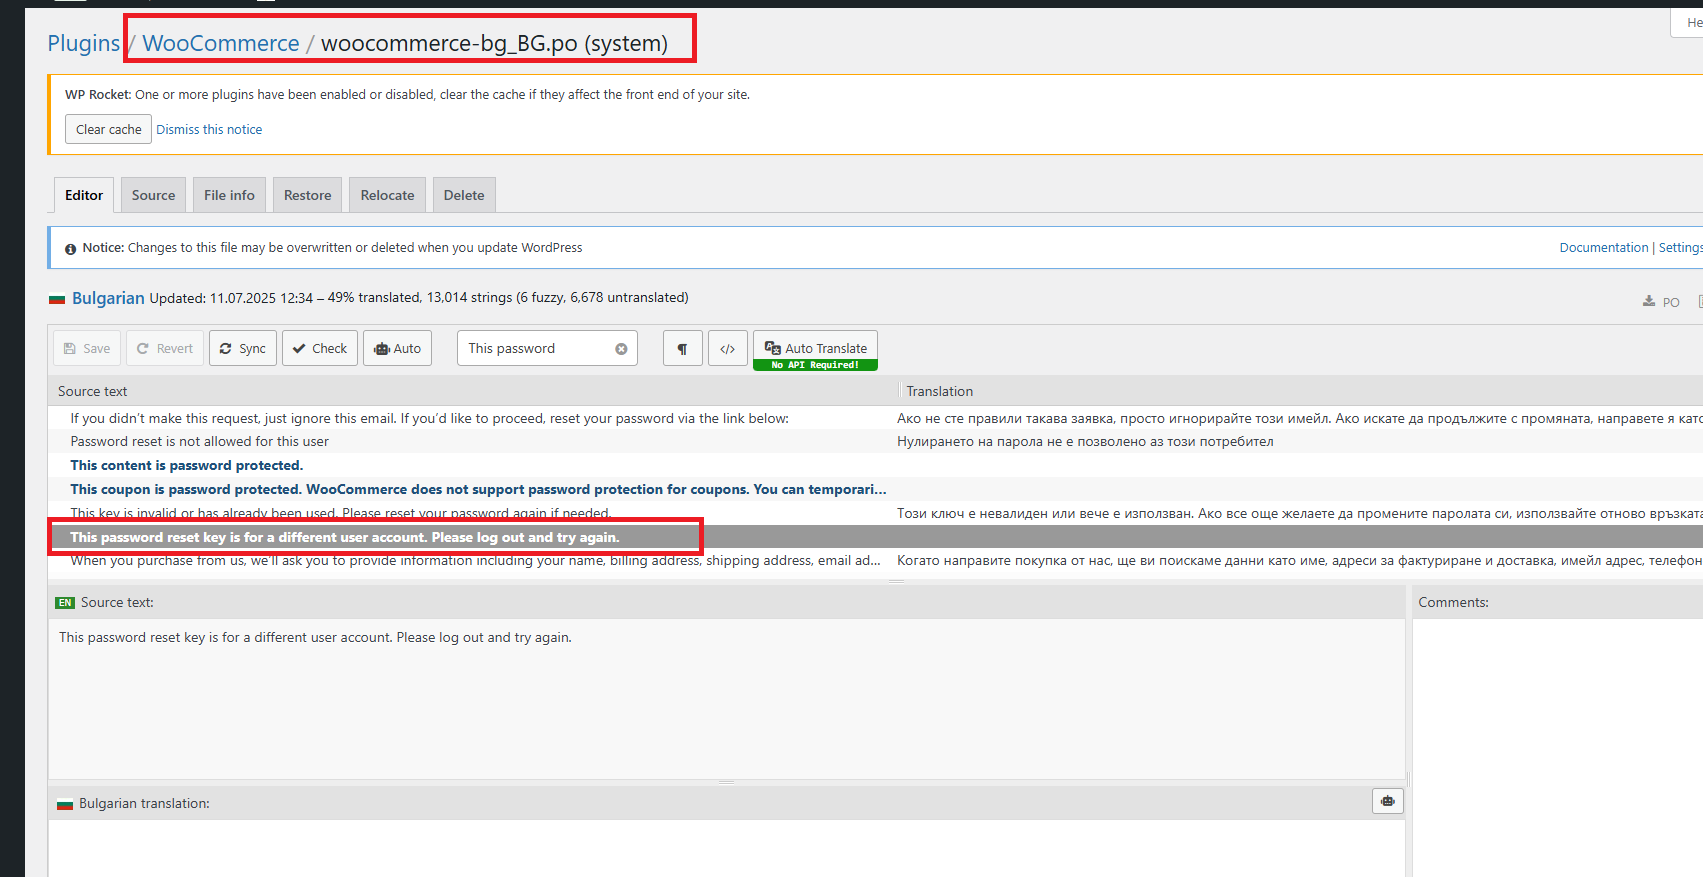Click the translation beginning "Когато направите покупка от нас"

(1299, 561)
